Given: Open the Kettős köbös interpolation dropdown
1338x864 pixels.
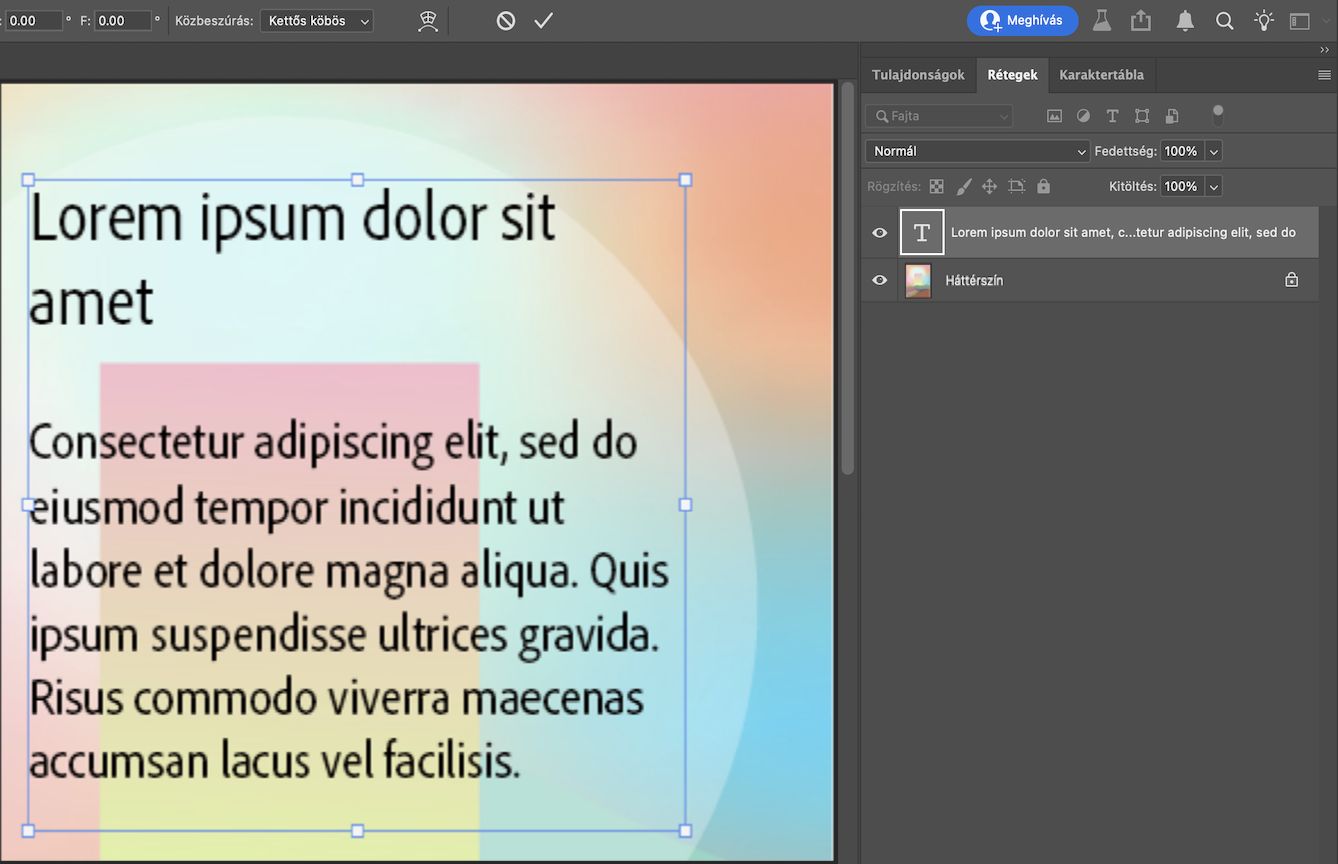Looking at the screenshot, I should click(315, 19).
